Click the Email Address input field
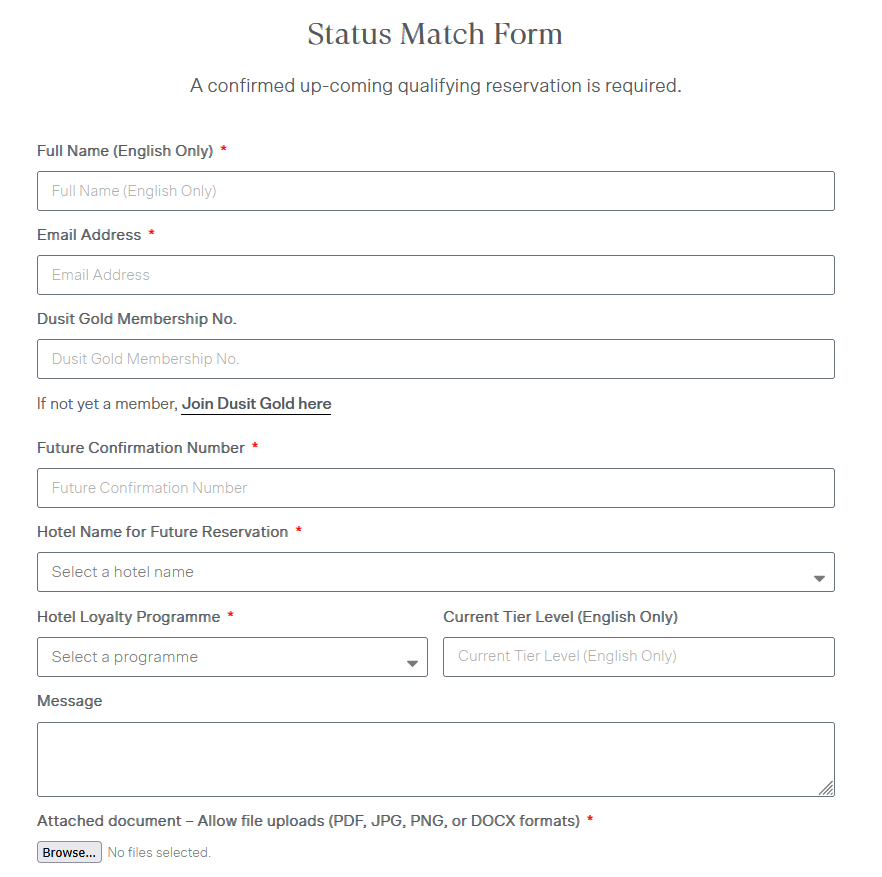 [435, 275]
